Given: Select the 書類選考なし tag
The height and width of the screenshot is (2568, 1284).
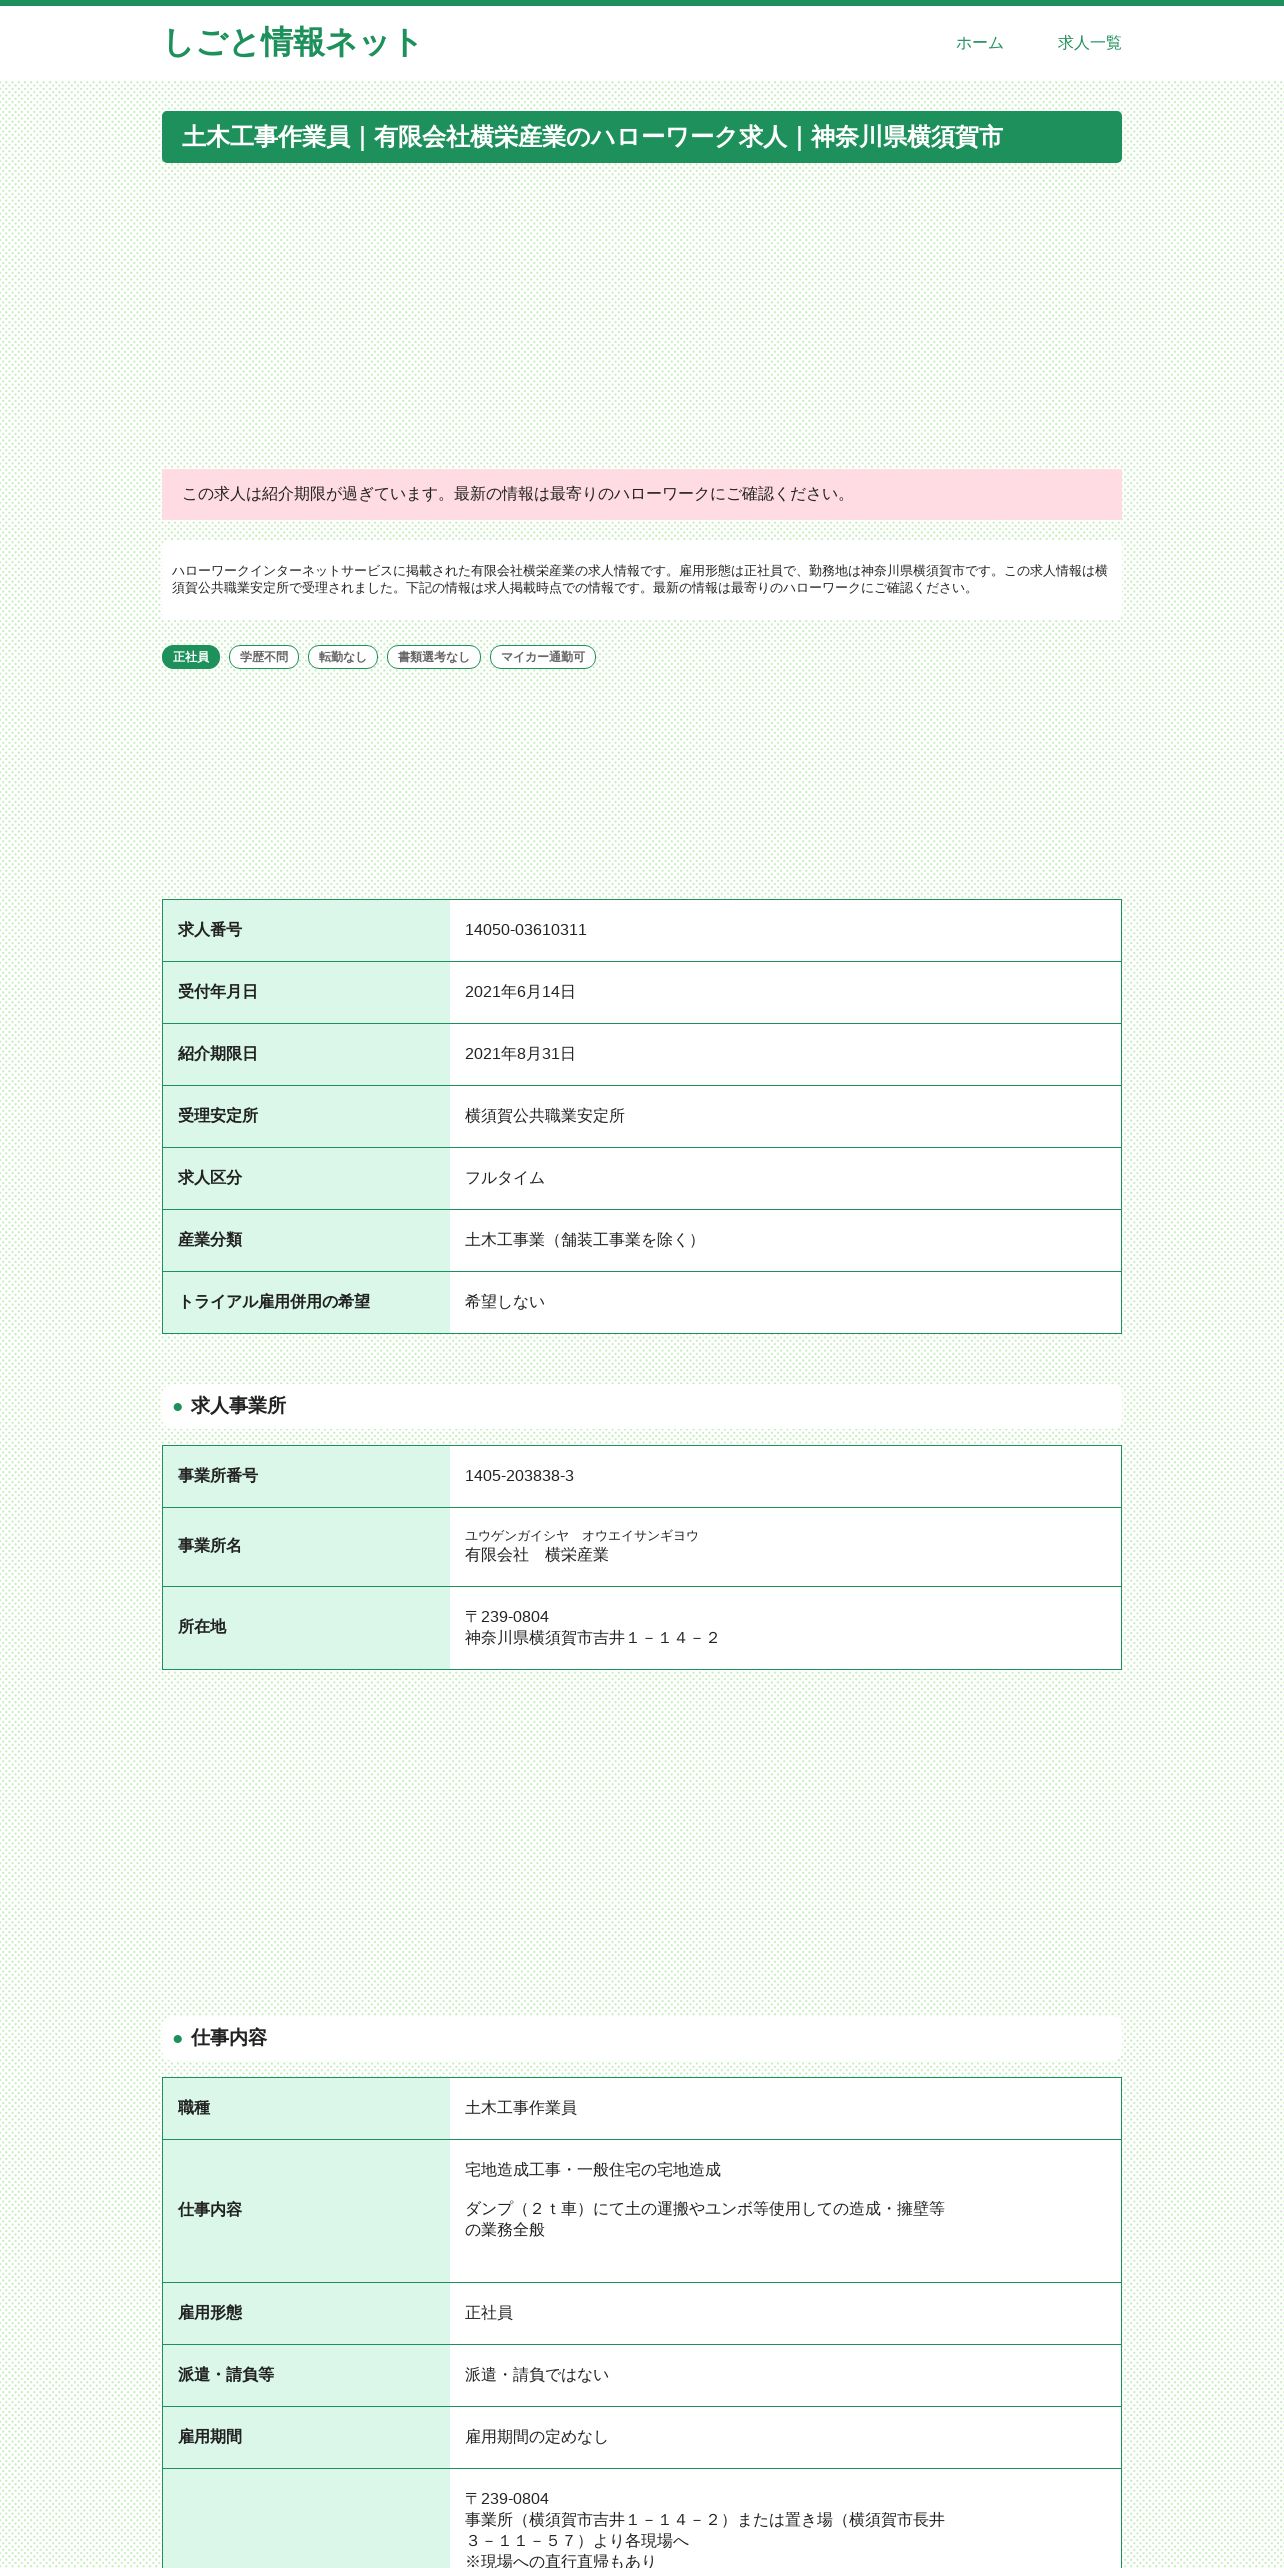Looking at the screenshot, I should [434, 657].
